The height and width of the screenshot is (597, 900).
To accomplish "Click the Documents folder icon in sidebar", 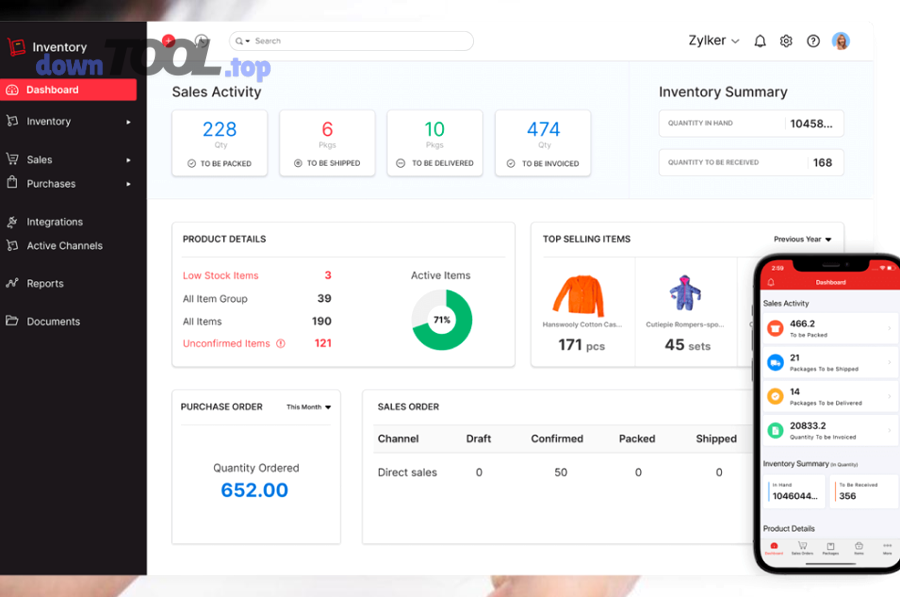I will point(12,321).
